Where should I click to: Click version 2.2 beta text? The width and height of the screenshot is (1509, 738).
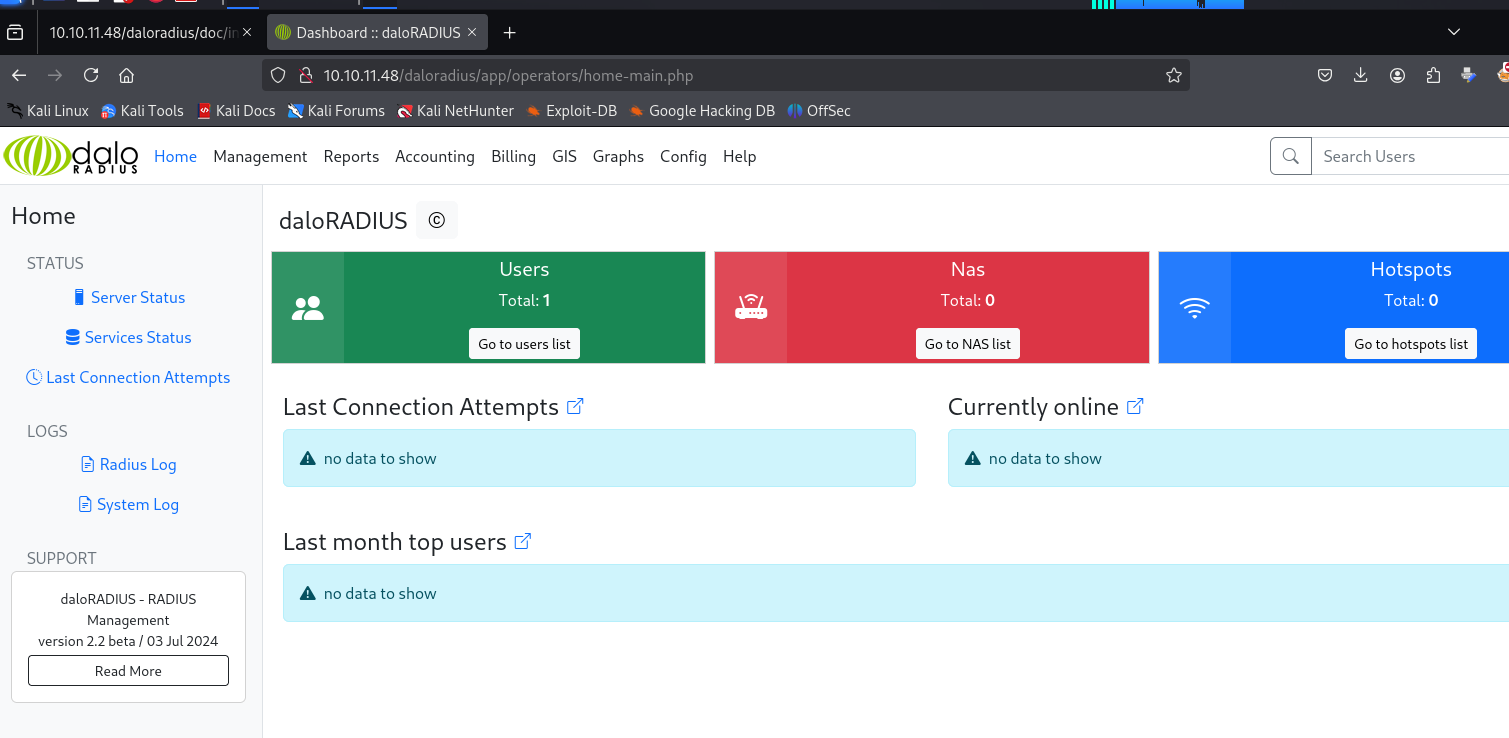click(x=128, y=641)
